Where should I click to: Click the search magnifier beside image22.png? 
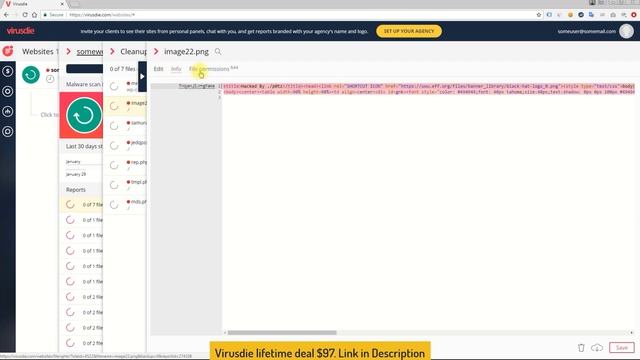pos(218,51)
